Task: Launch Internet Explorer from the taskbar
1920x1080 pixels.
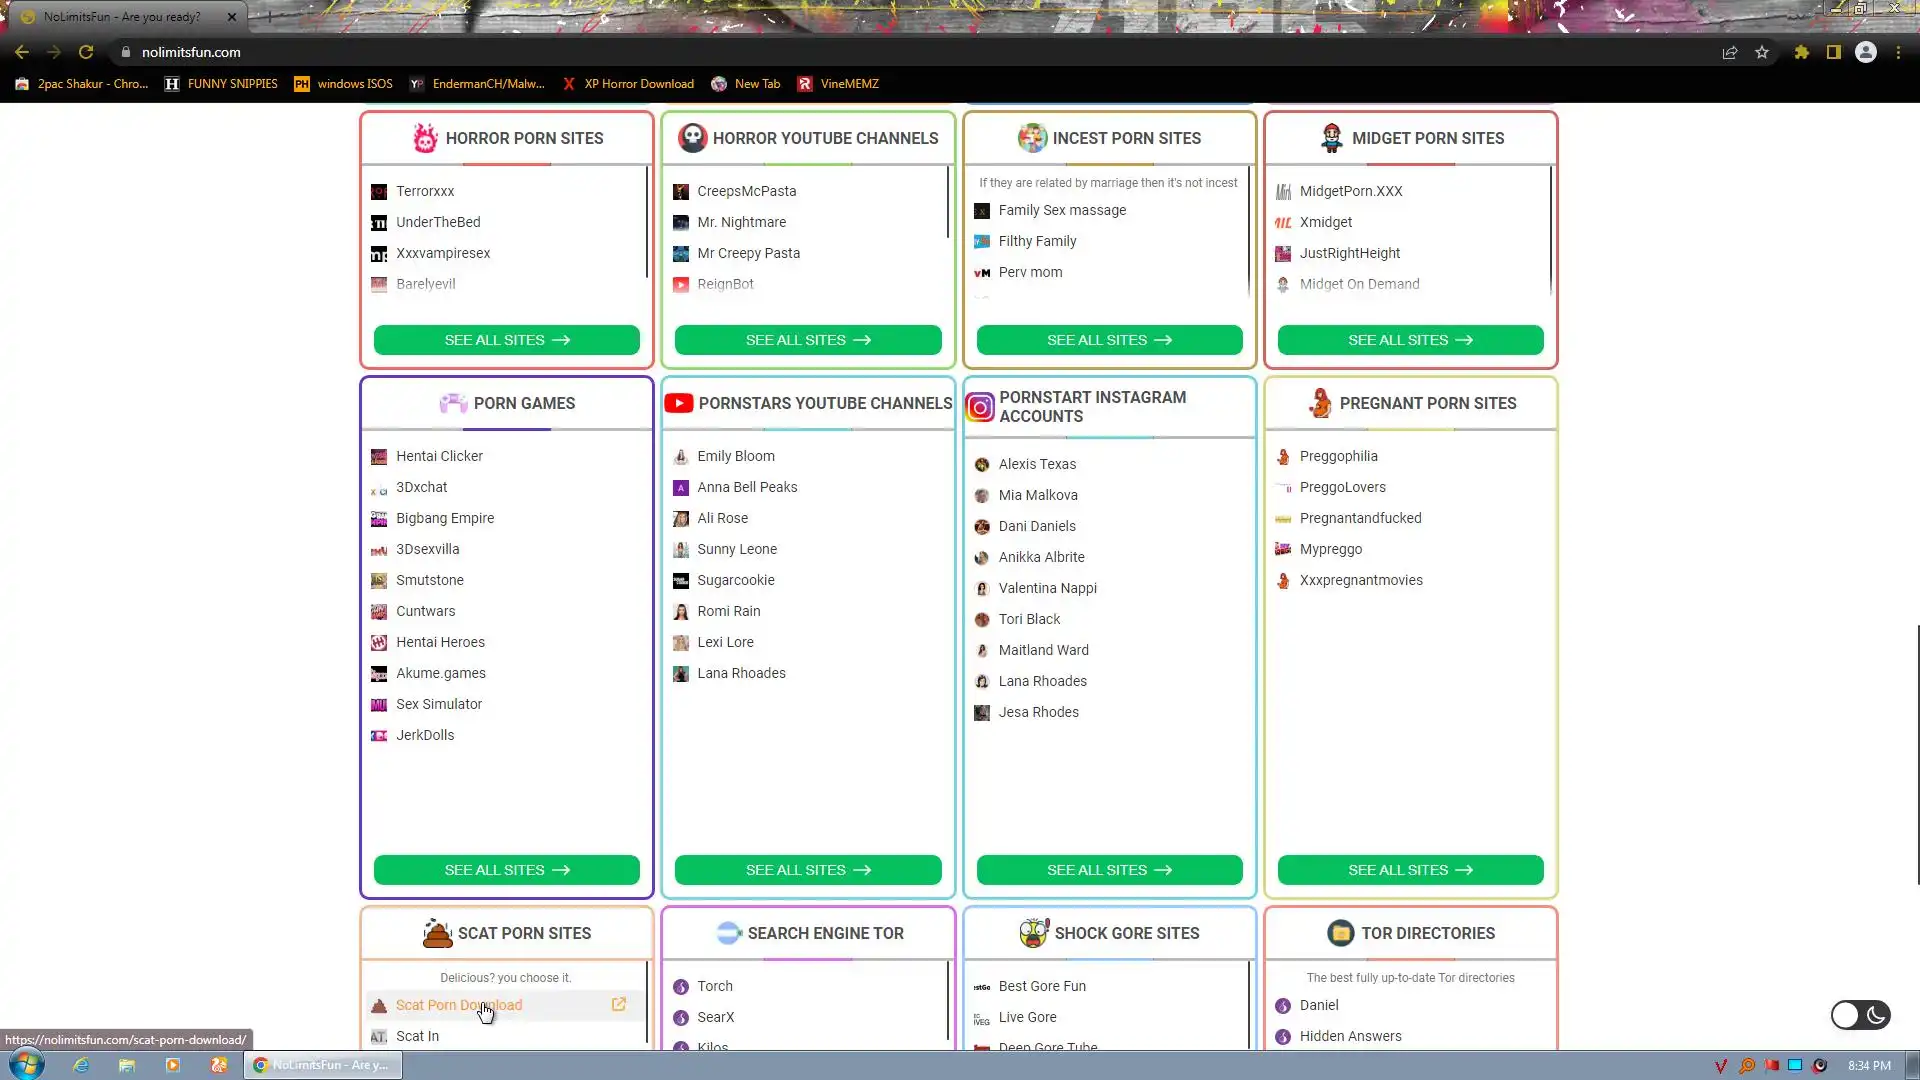Action: (81, 1065)
